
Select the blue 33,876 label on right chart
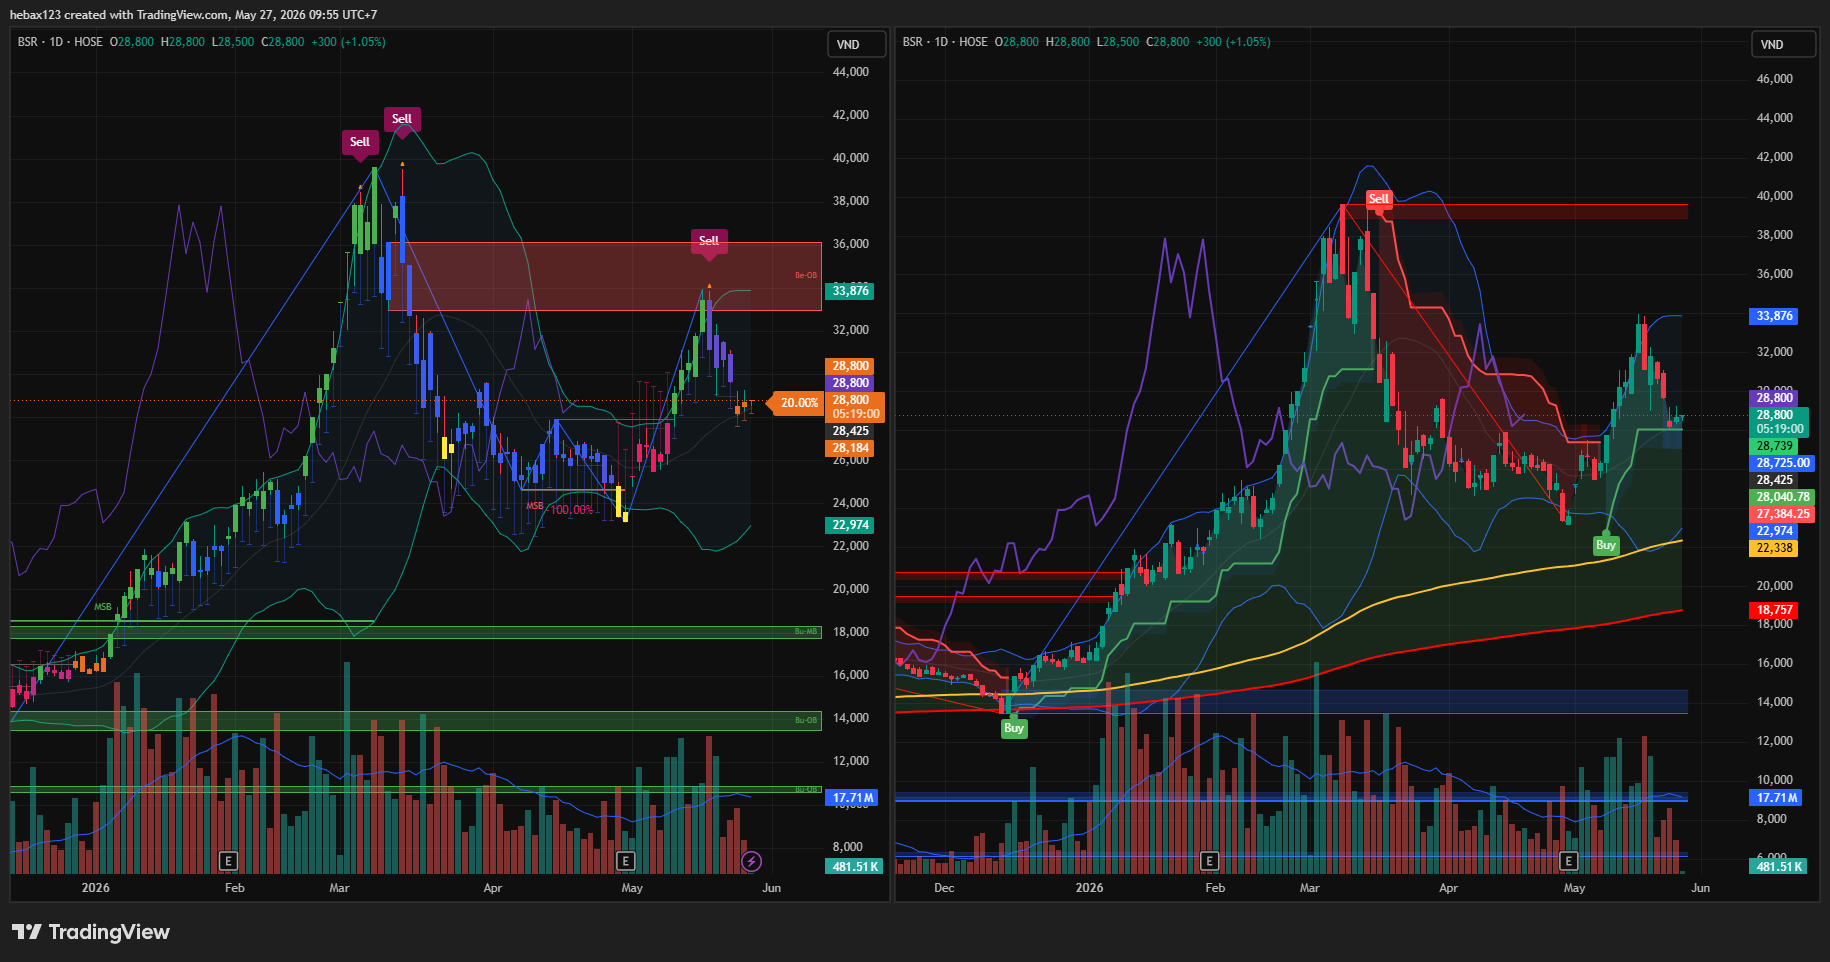coord(1775,316)
